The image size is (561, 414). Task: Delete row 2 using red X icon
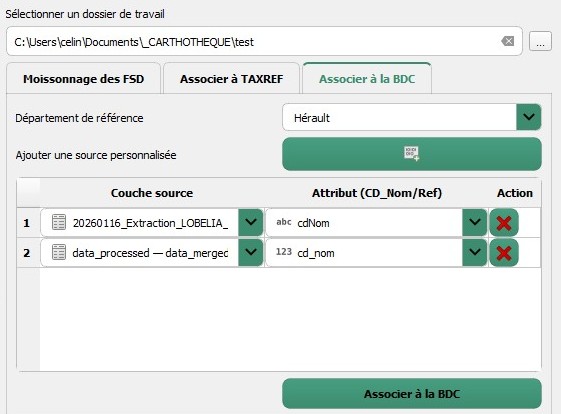504,253
